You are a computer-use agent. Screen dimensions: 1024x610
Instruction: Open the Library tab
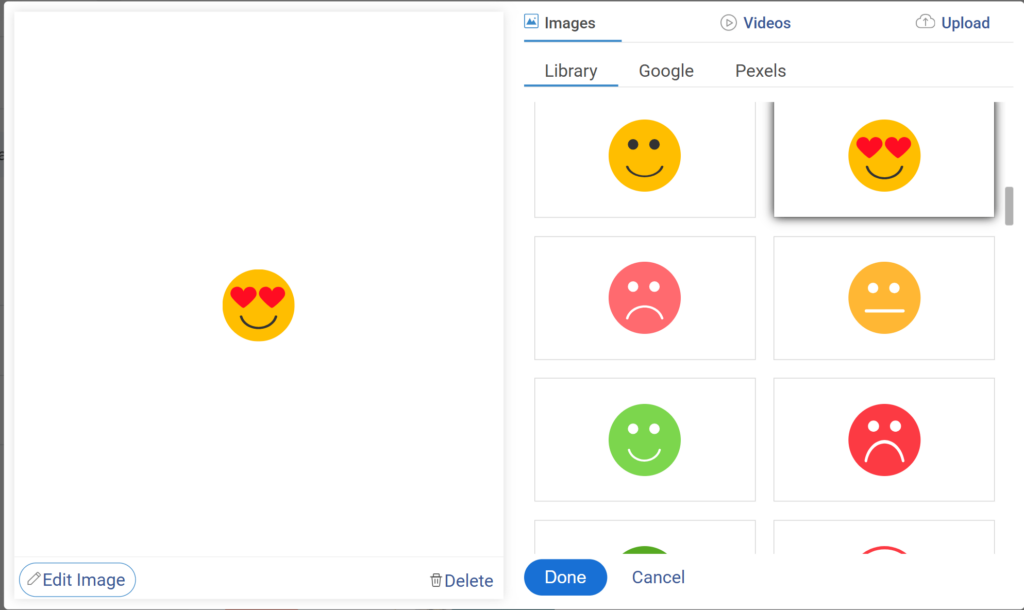[x=570, y=70]
